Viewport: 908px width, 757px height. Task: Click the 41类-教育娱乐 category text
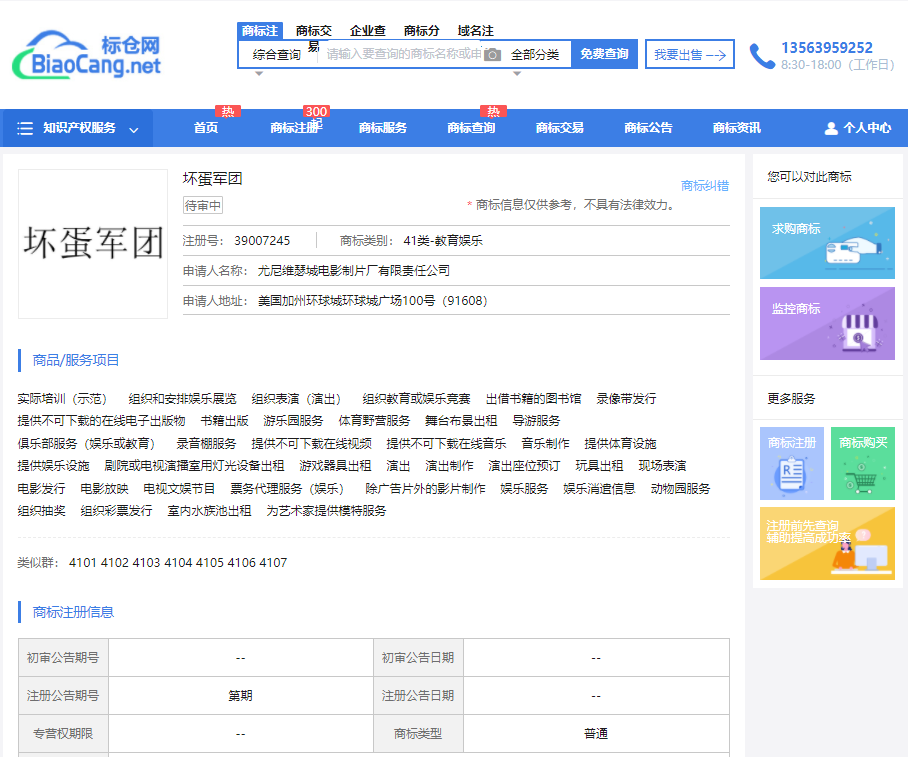(x=443, y=241)
